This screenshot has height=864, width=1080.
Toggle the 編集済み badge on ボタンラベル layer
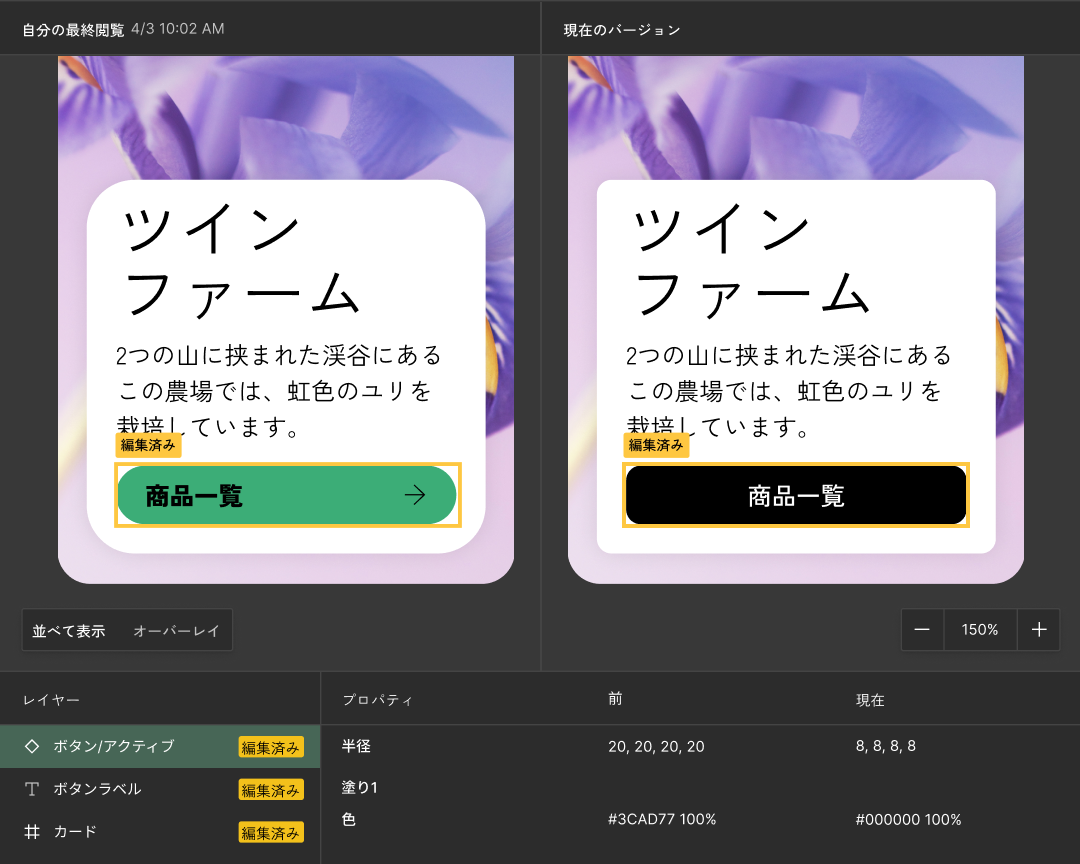tap(271, 789)
